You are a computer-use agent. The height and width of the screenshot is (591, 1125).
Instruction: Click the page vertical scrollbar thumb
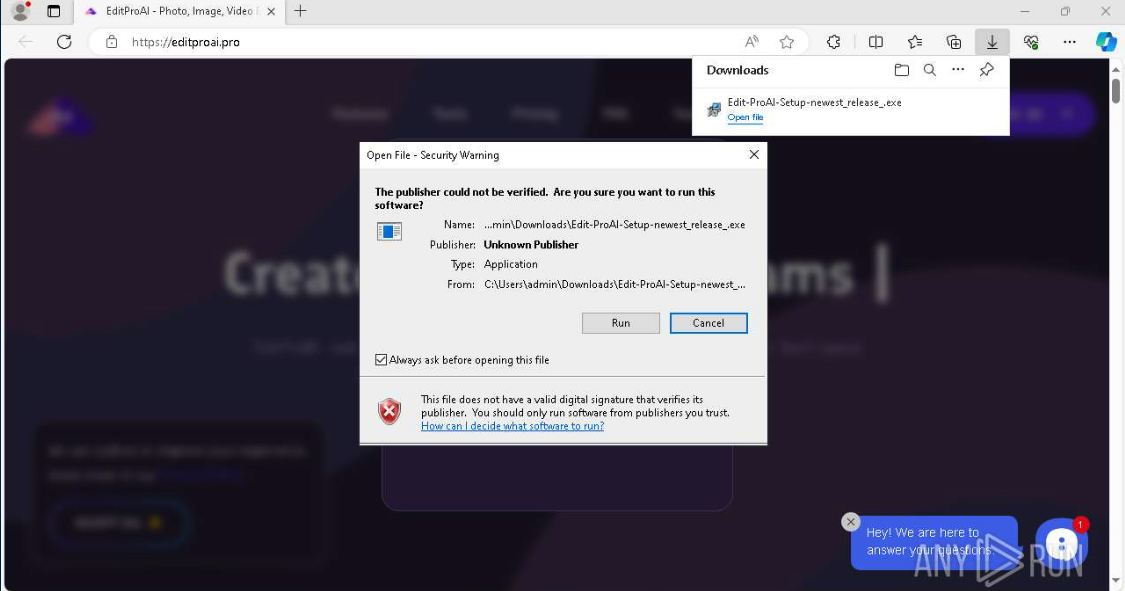[x=1116, y=91]
